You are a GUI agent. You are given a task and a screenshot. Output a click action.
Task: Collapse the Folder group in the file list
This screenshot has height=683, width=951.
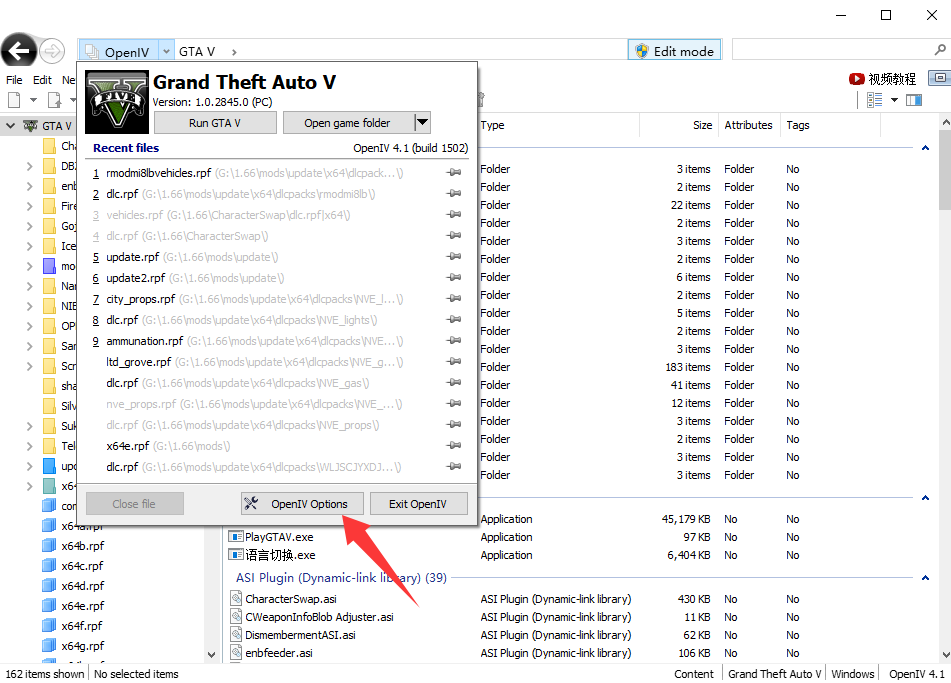[x=925, y=147]
